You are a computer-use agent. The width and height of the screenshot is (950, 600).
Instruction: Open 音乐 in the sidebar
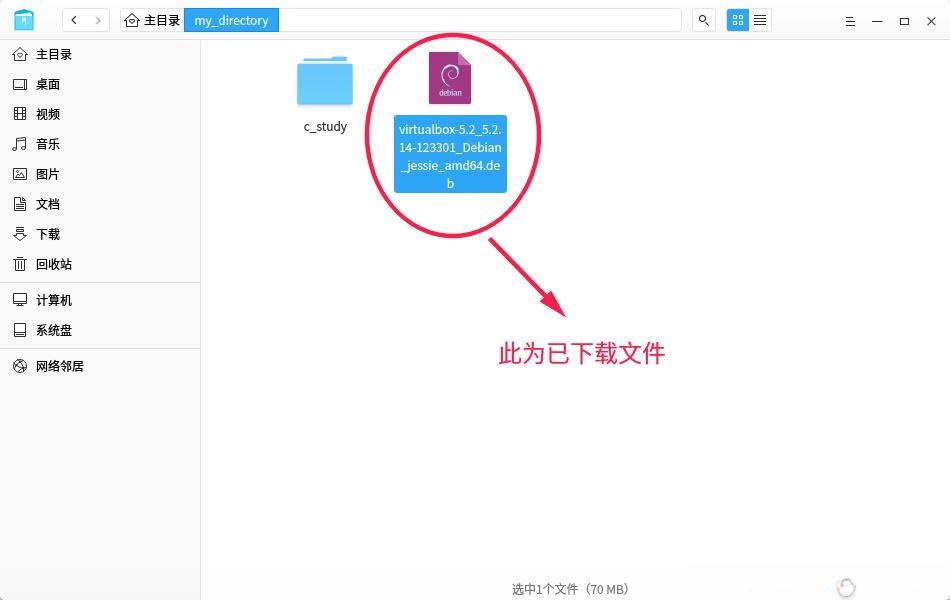[x=100, y=144]
